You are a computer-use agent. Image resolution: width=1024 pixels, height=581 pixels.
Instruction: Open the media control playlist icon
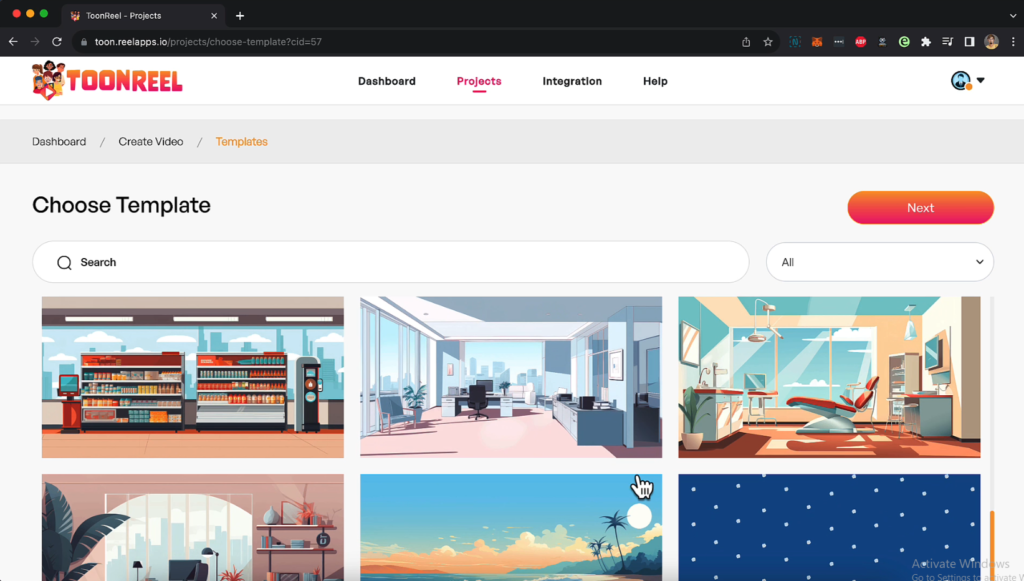pyautogui.click(x=948, y=42)
